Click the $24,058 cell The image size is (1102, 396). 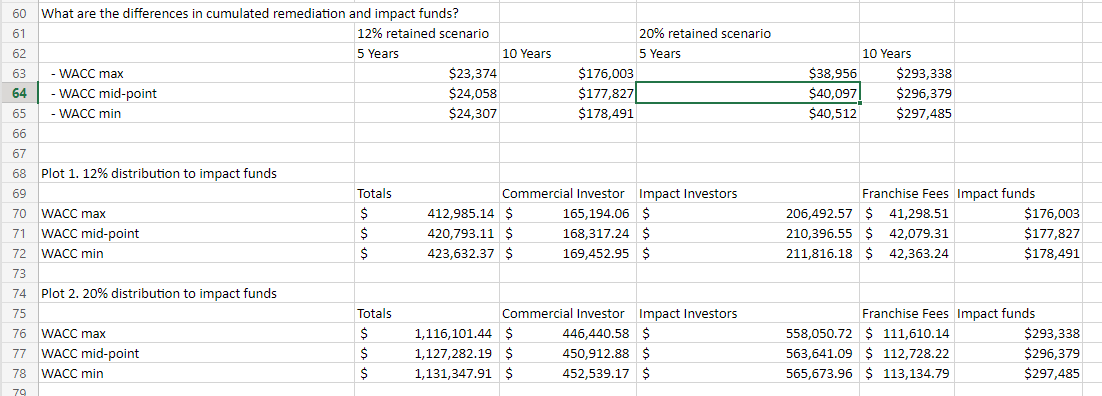click(x=427, y=93)
